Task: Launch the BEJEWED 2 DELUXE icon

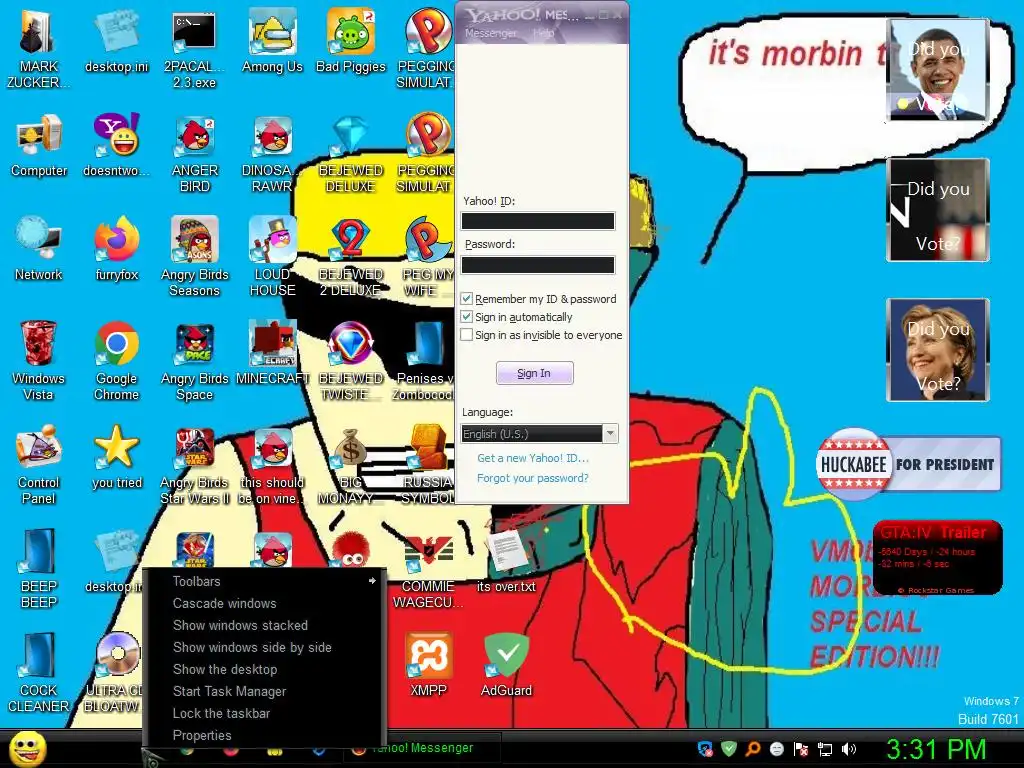Action: pyautogui.click(x=351, y=257)
